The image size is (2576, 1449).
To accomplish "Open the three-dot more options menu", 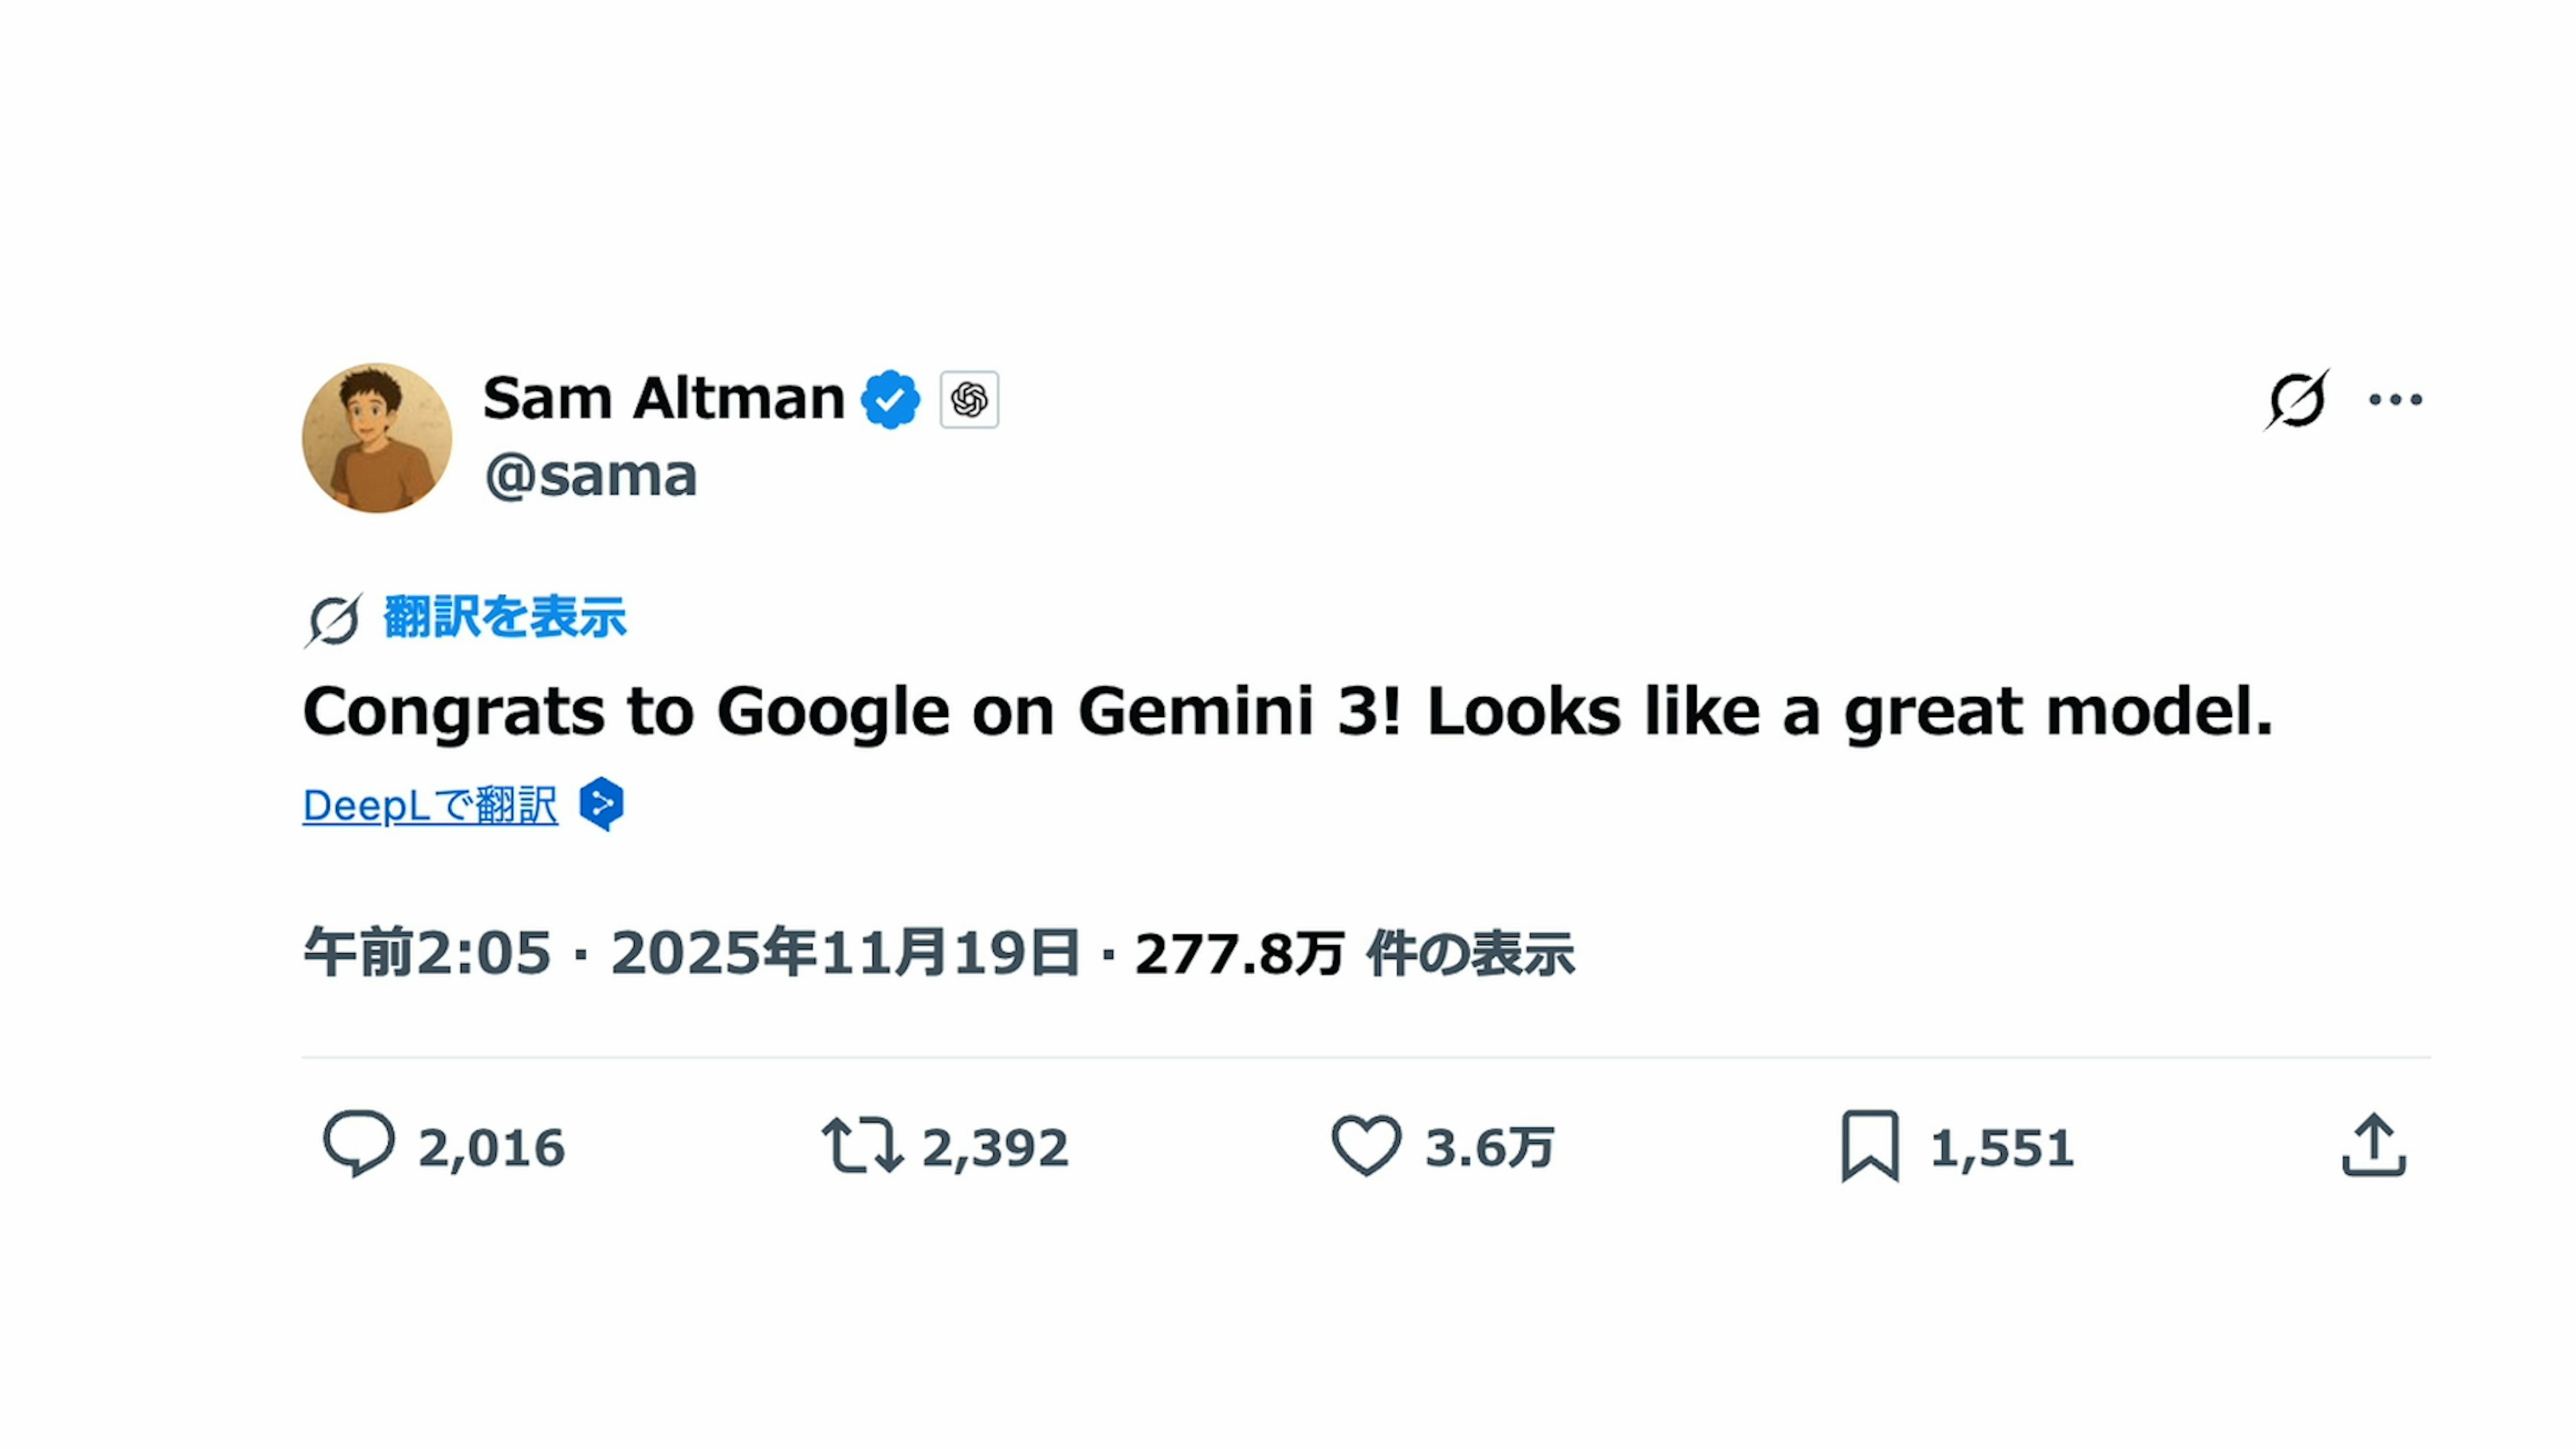I will tap(2395, 400).
